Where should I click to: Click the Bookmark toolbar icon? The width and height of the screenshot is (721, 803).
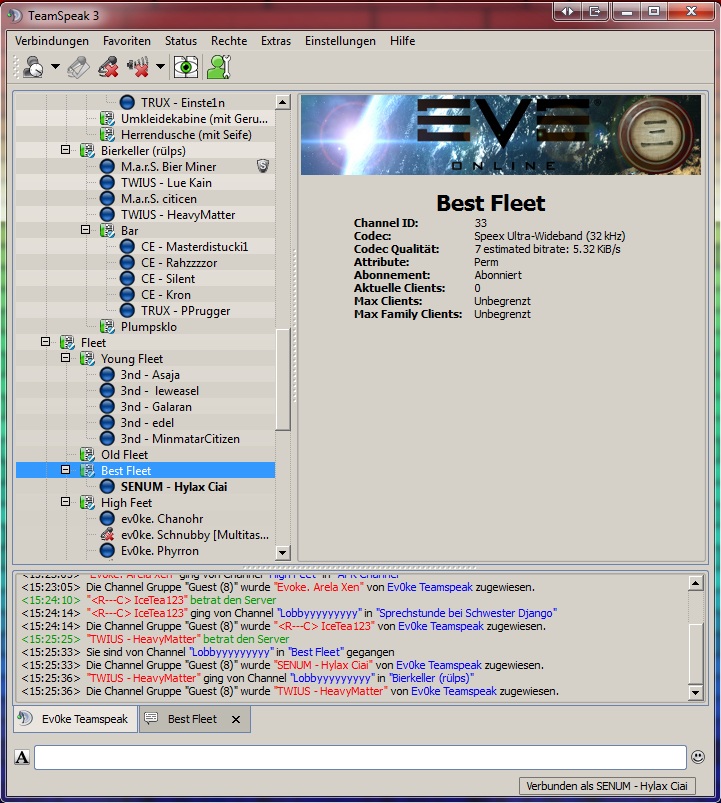click(78, 67)
